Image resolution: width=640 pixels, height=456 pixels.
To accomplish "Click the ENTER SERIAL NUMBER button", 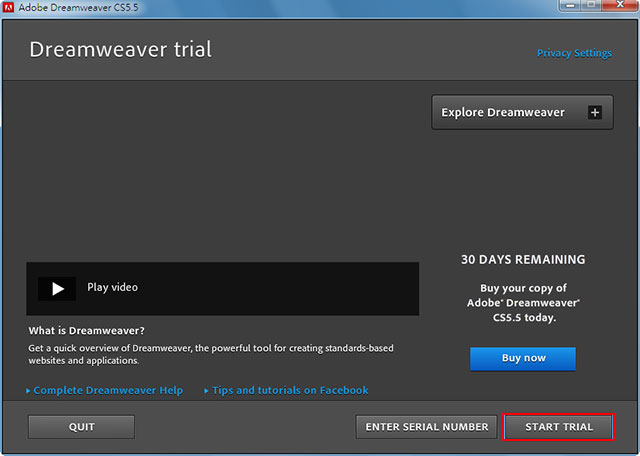I will (x=427, y=427).
